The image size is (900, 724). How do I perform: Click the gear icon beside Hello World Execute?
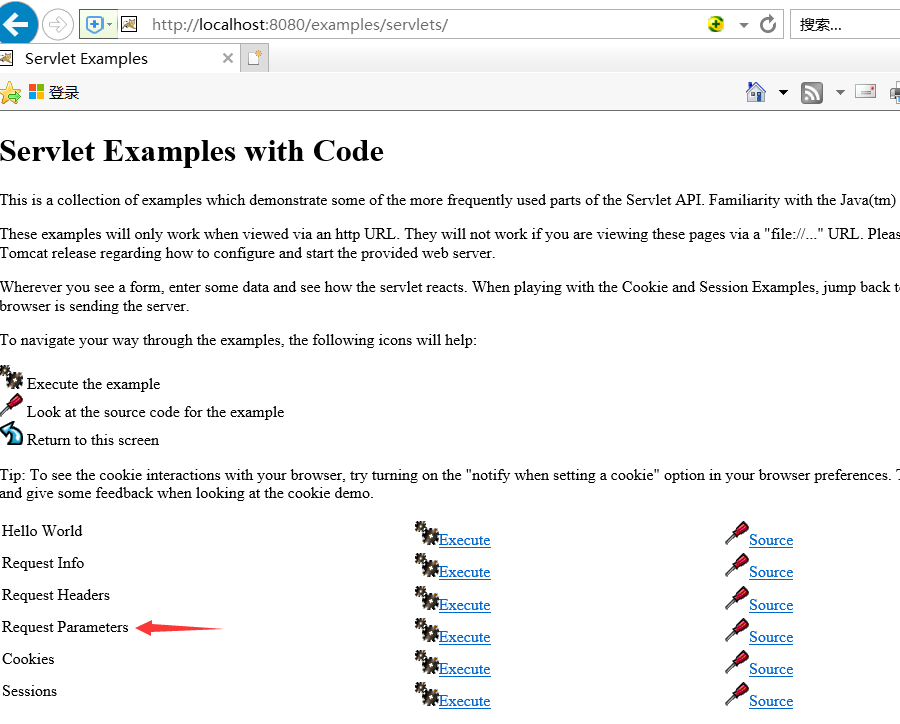[426, 533]
